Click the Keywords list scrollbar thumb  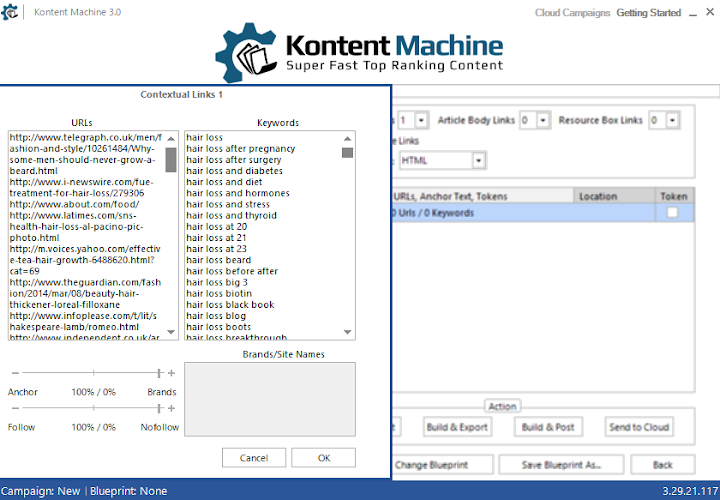pyautogui.click(x=348, y=152)
